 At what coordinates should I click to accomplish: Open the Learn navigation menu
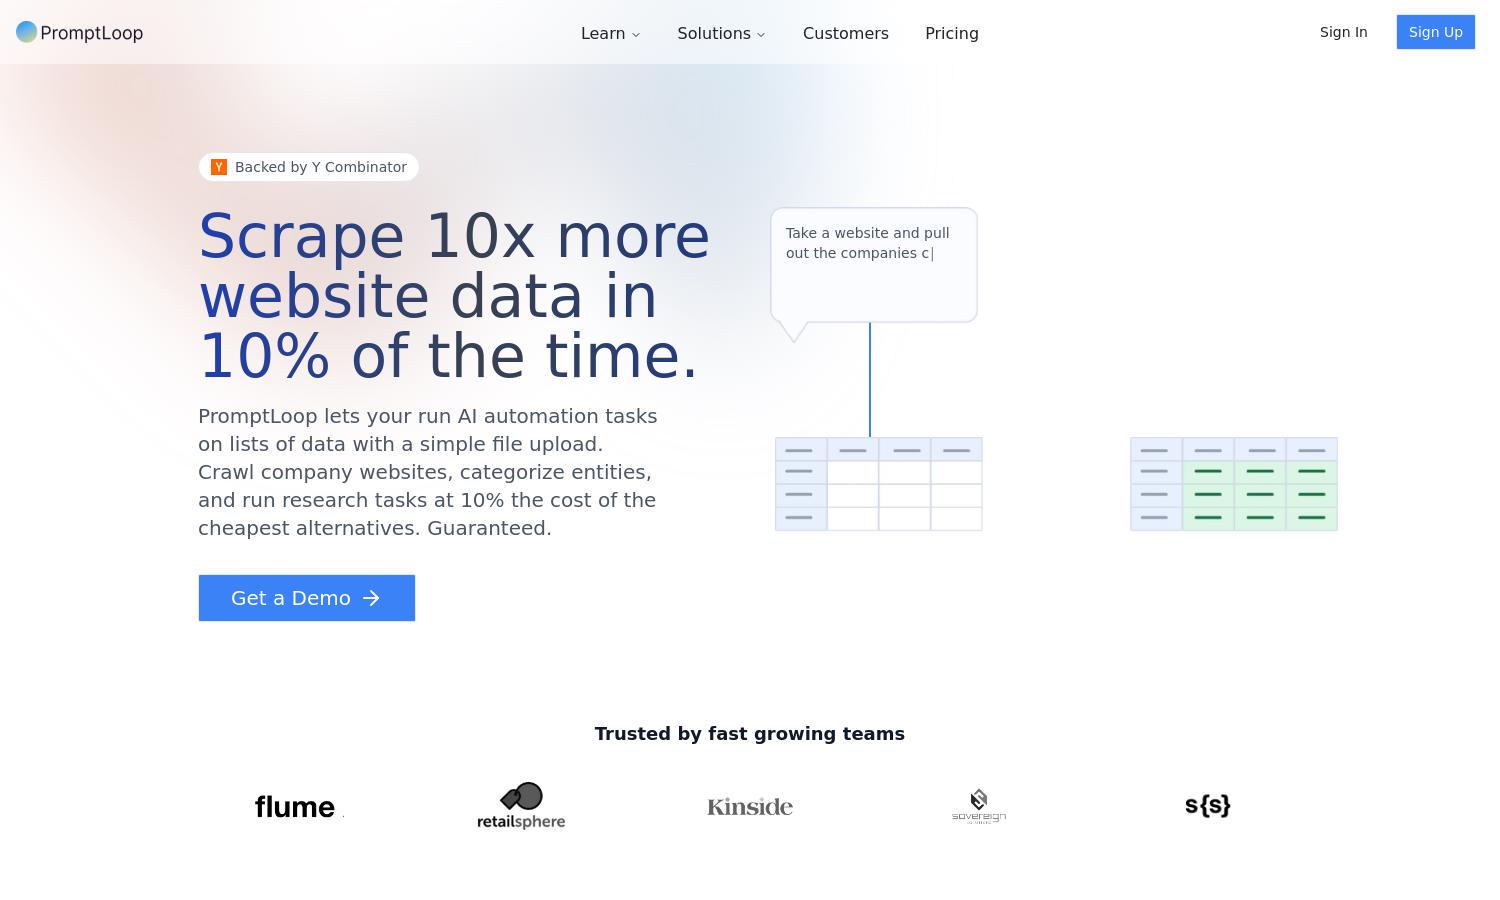click(x=611, y=33)
